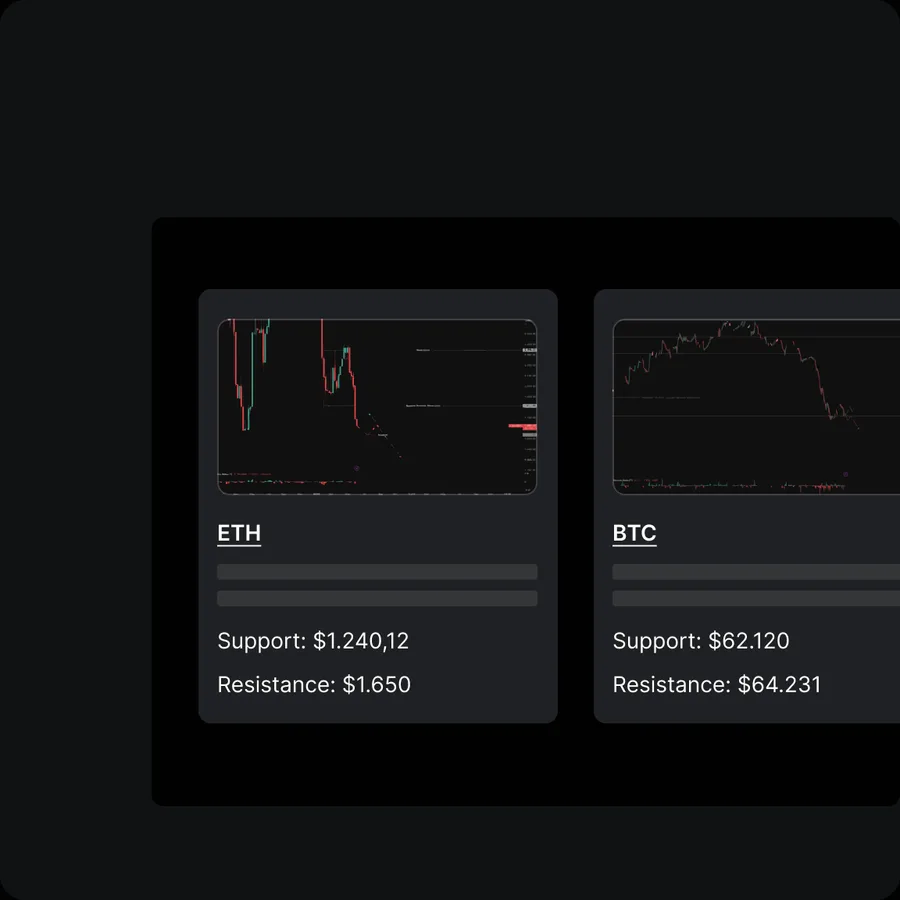Select BTC Support value $62.120

748,641
